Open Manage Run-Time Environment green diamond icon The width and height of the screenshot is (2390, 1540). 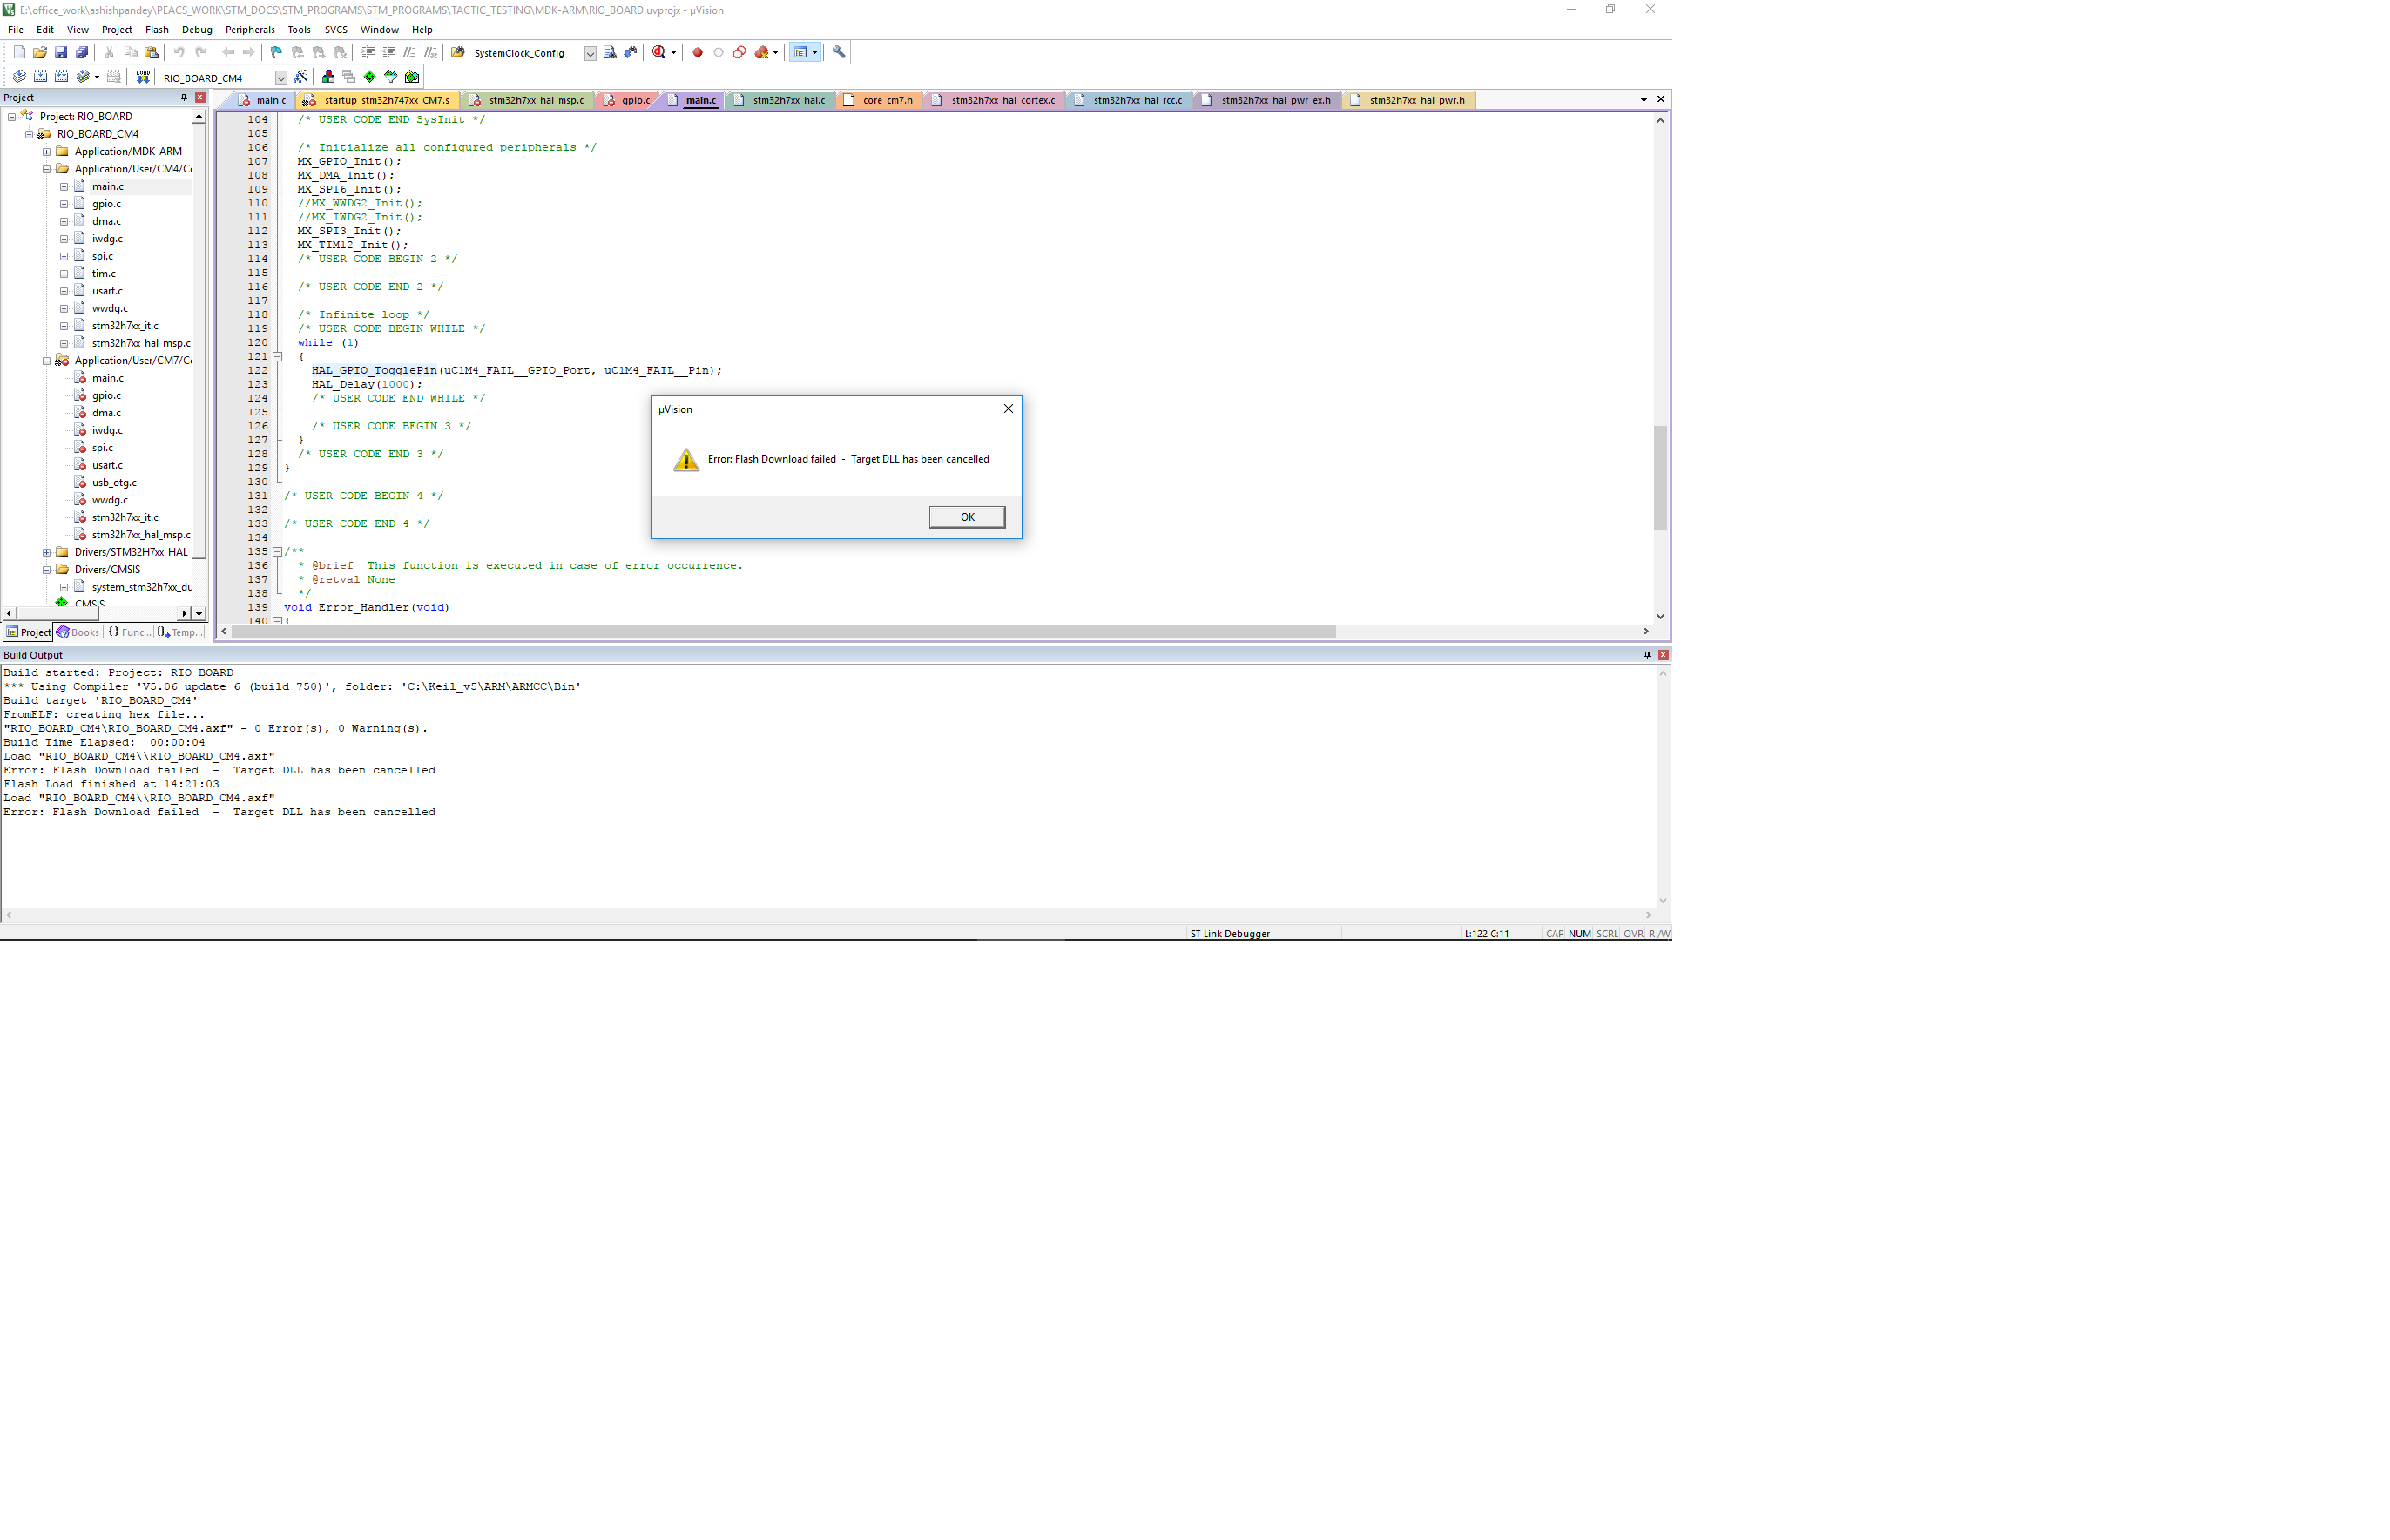[370, 77]
